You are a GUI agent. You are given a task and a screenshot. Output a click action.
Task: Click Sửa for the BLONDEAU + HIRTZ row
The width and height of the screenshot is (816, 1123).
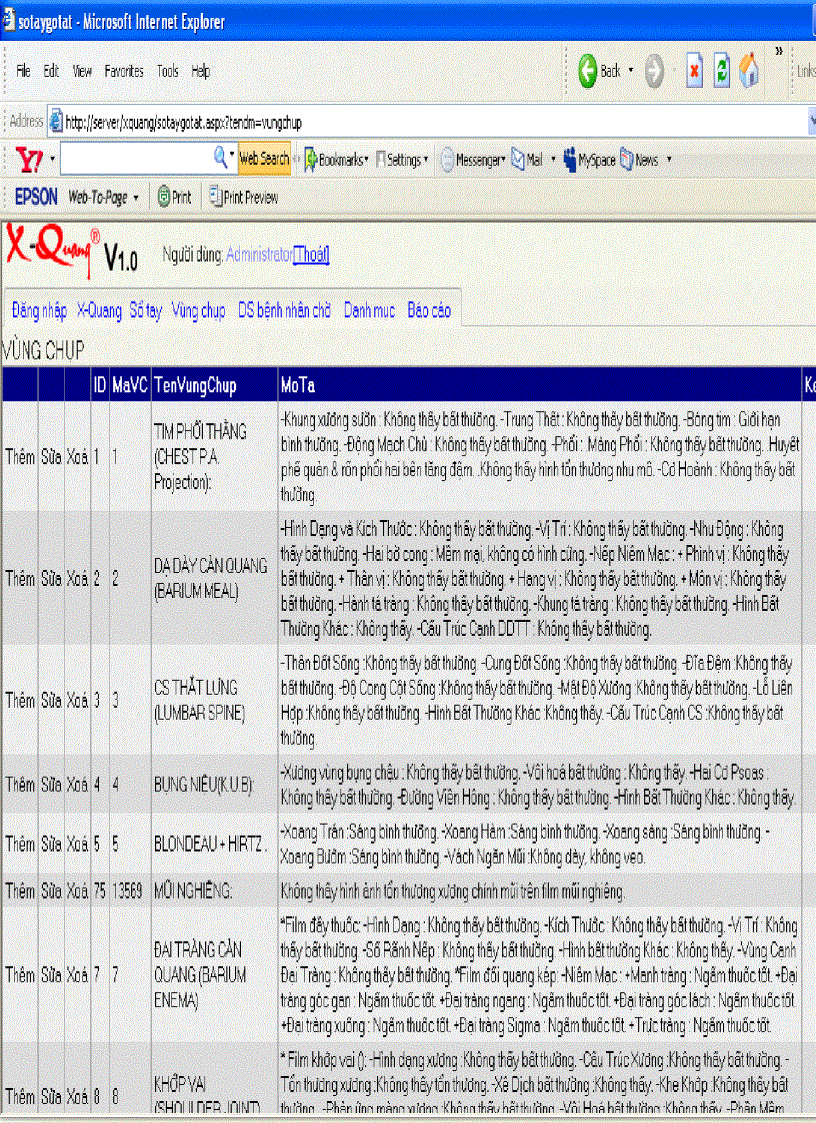click(51, 843)
